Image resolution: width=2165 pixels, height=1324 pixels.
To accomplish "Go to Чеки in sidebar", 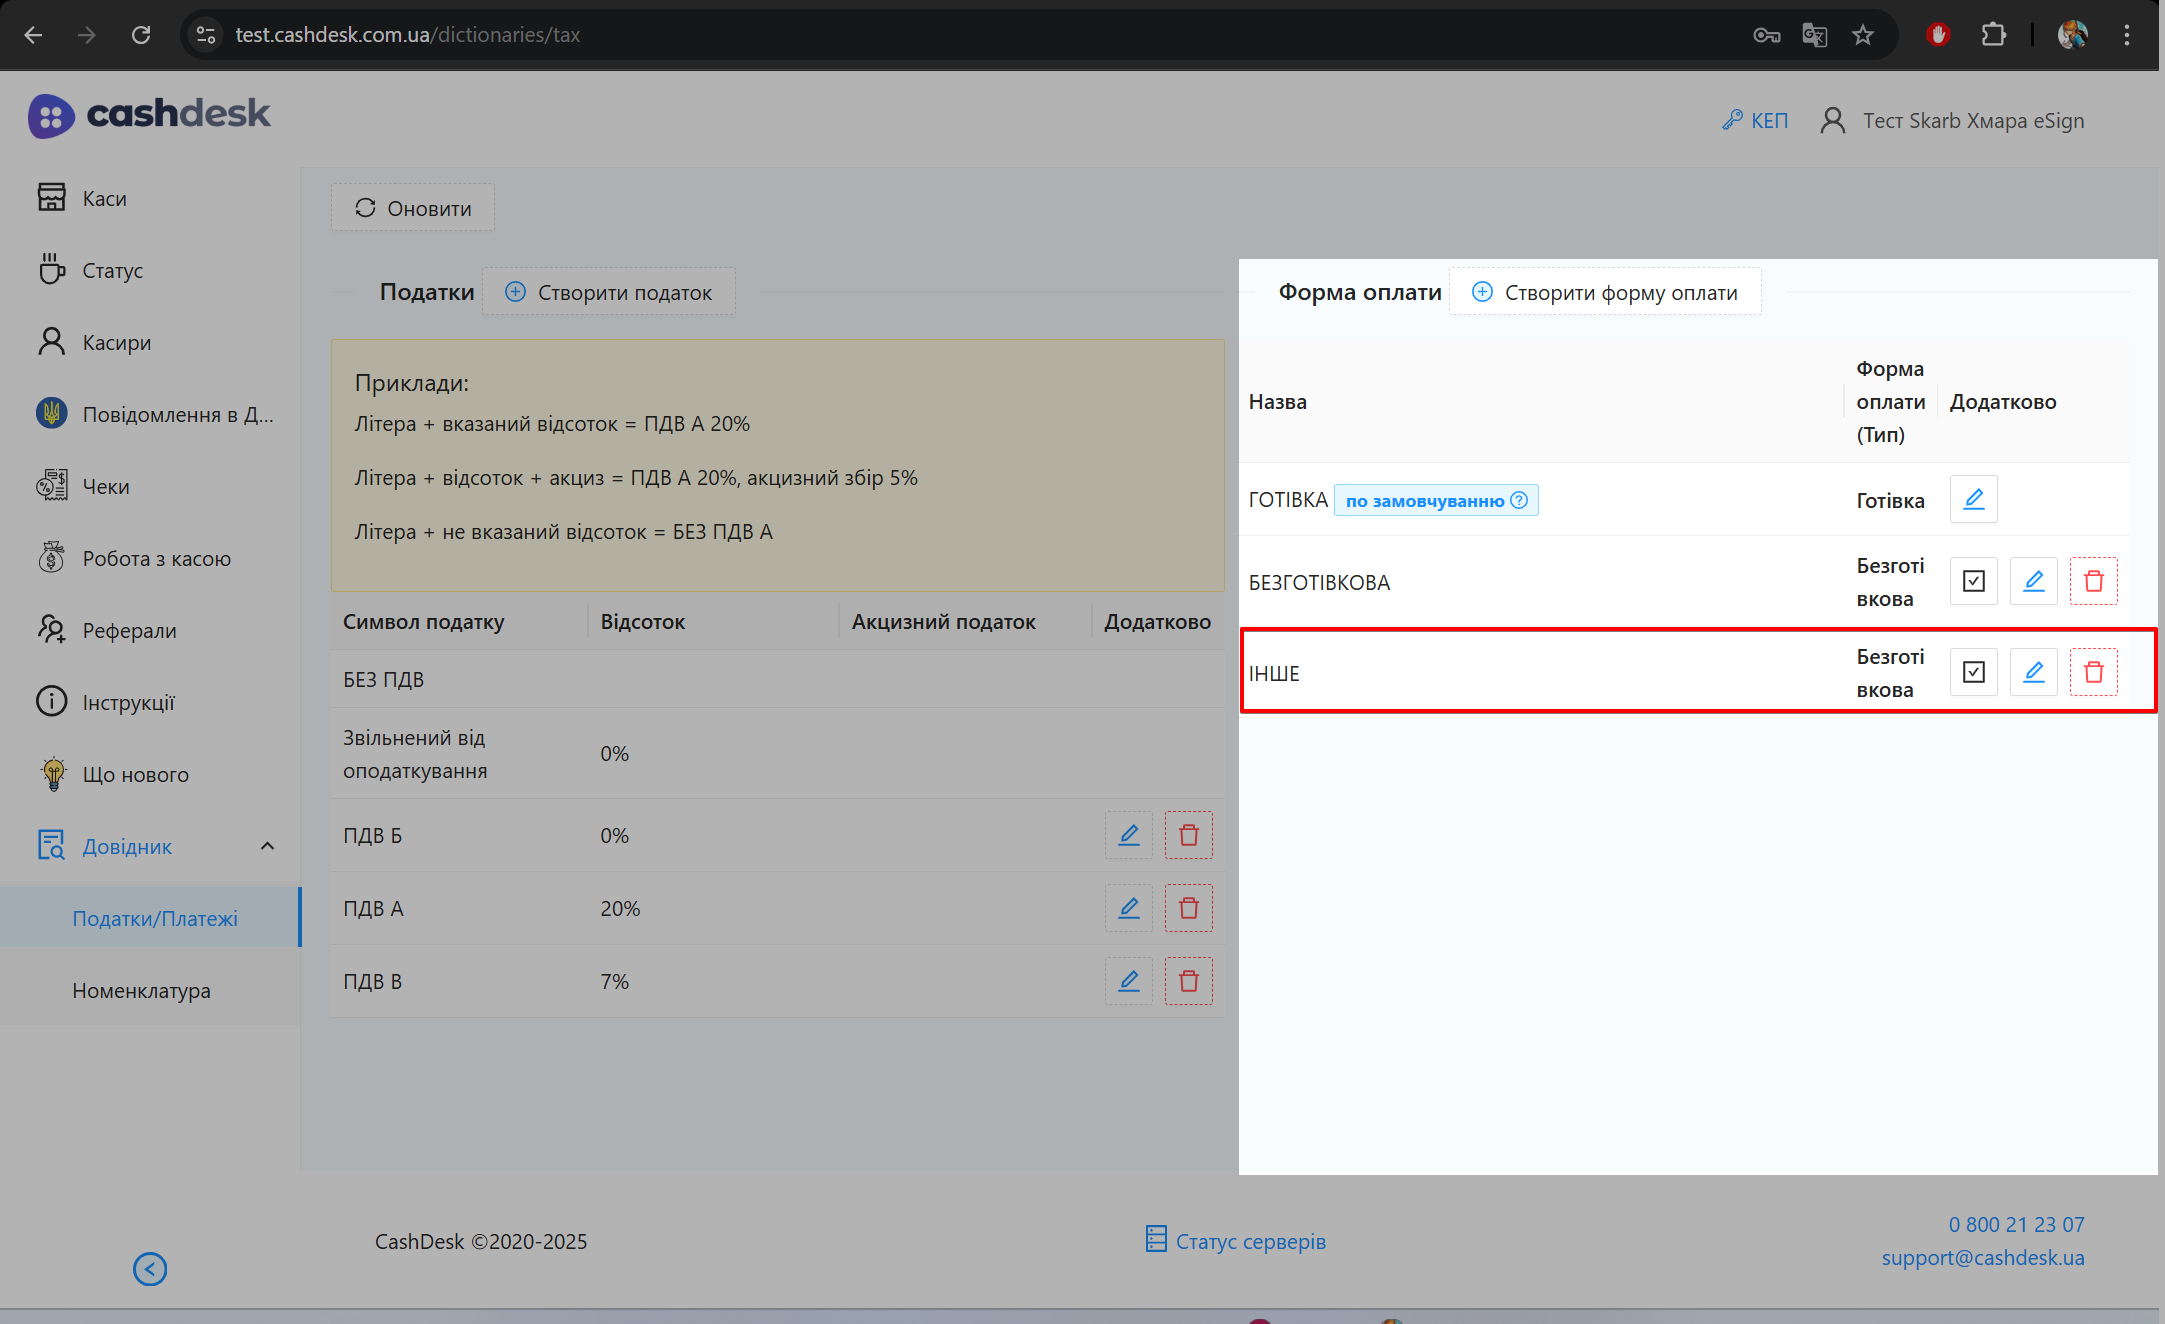I will click(106, 486).
